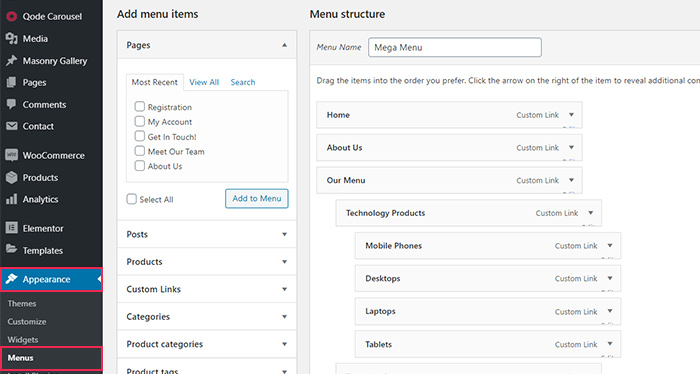Screen dimensions: 700x374
Task: Click the Qode Carousel sidebar icon
Action: (x=12, y=17)
